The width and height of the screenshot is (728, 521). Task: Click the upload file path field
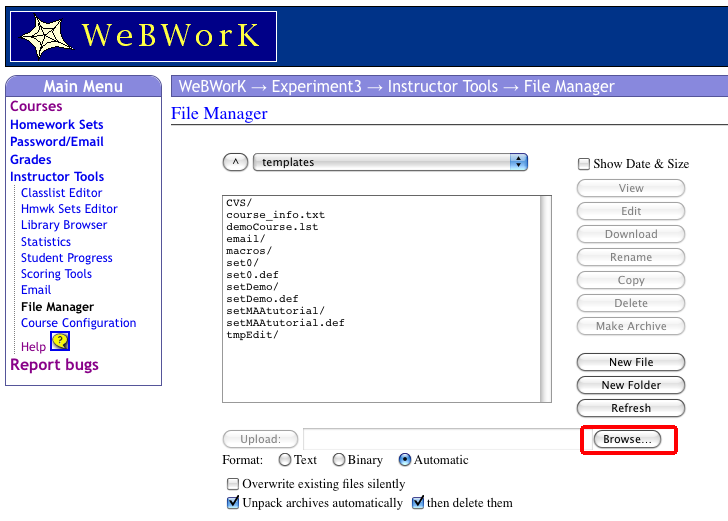click(x=448, y=439)
